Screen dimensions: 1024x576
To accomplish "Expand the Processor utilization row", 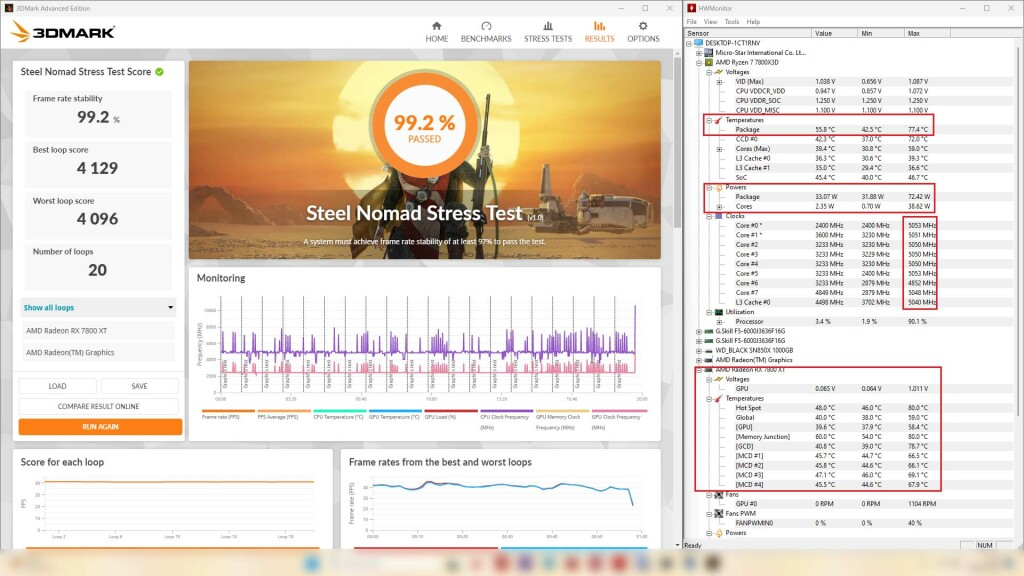I will pyautogui.click(x=720, y=321).
